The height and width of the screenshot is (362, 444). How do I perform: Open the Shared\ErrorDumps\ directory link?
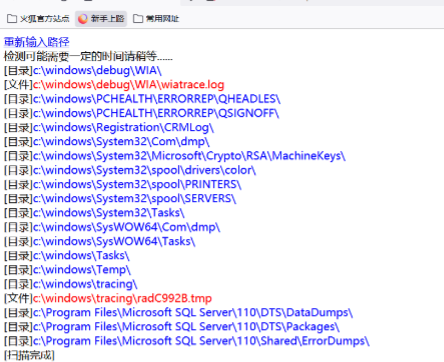pyautogui.click(x=201, y=342)
